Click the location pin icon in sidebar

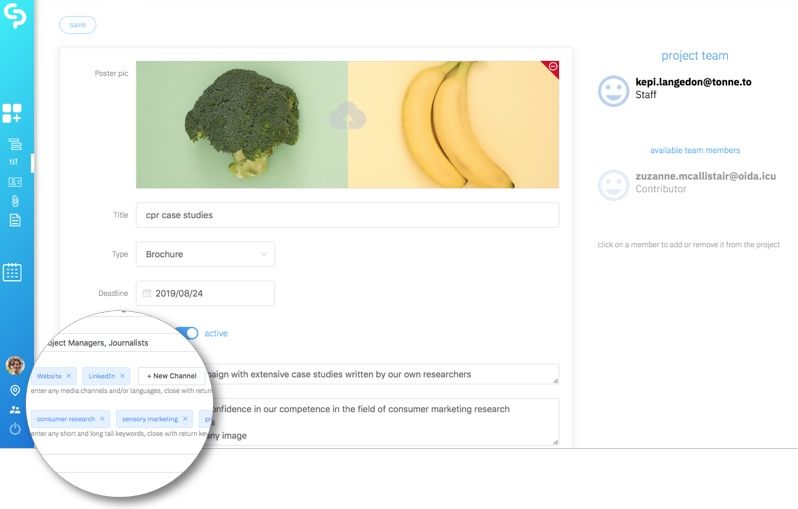pos(15,390)
